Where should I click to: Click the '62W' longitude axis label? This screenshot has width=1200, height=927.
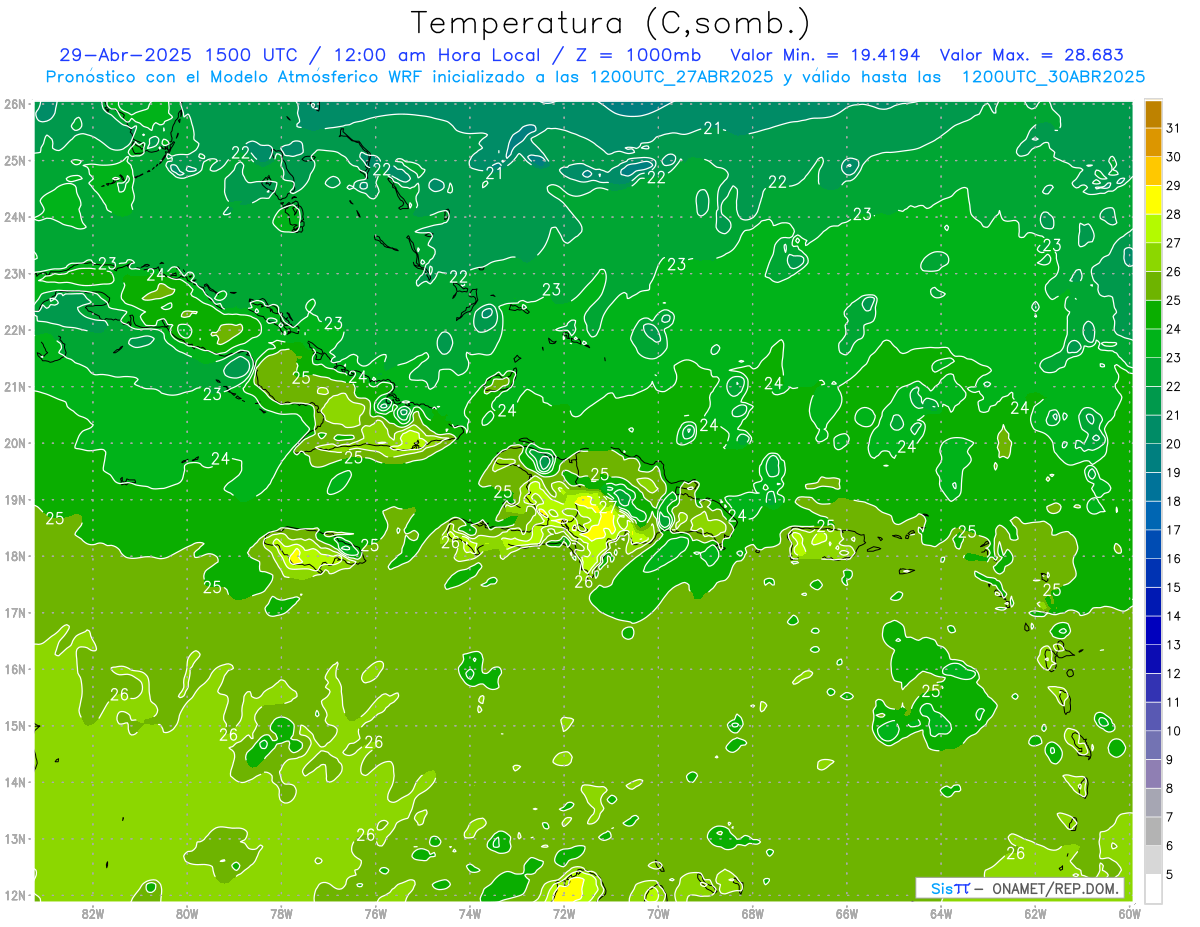[x=1035, y=914]
